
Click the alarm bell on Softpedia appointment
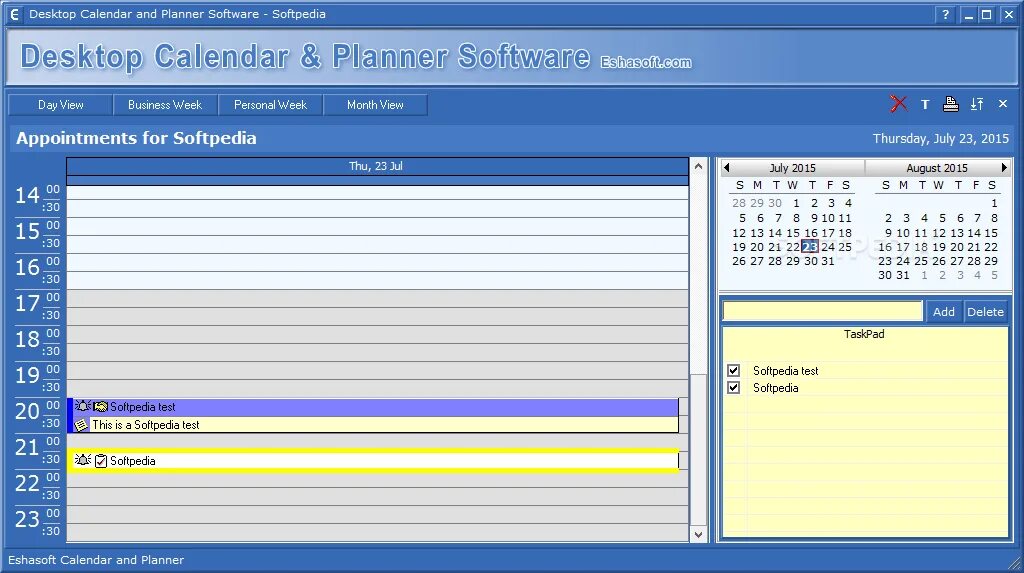82,461
